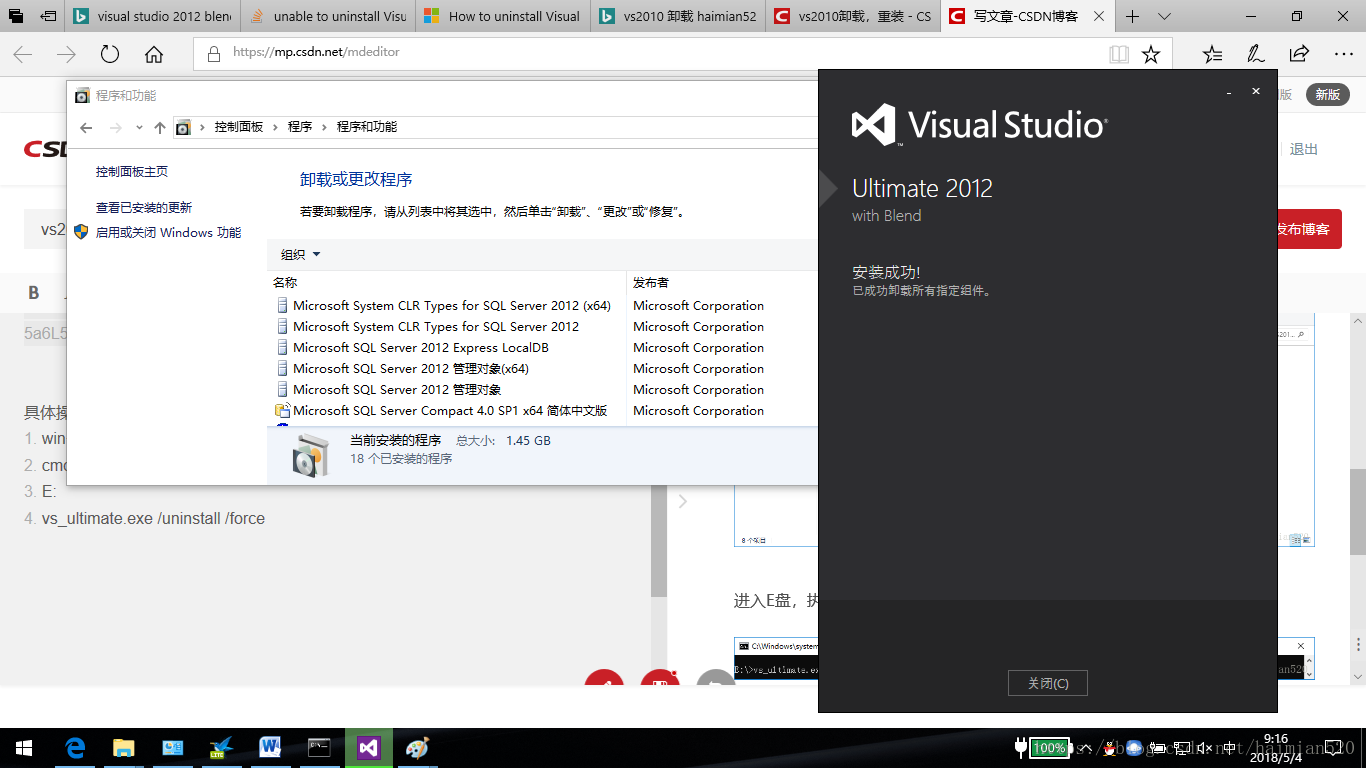
Task: Switch to 'visual studio 2012 blen' tab
Action: click(x=153, y=16)
